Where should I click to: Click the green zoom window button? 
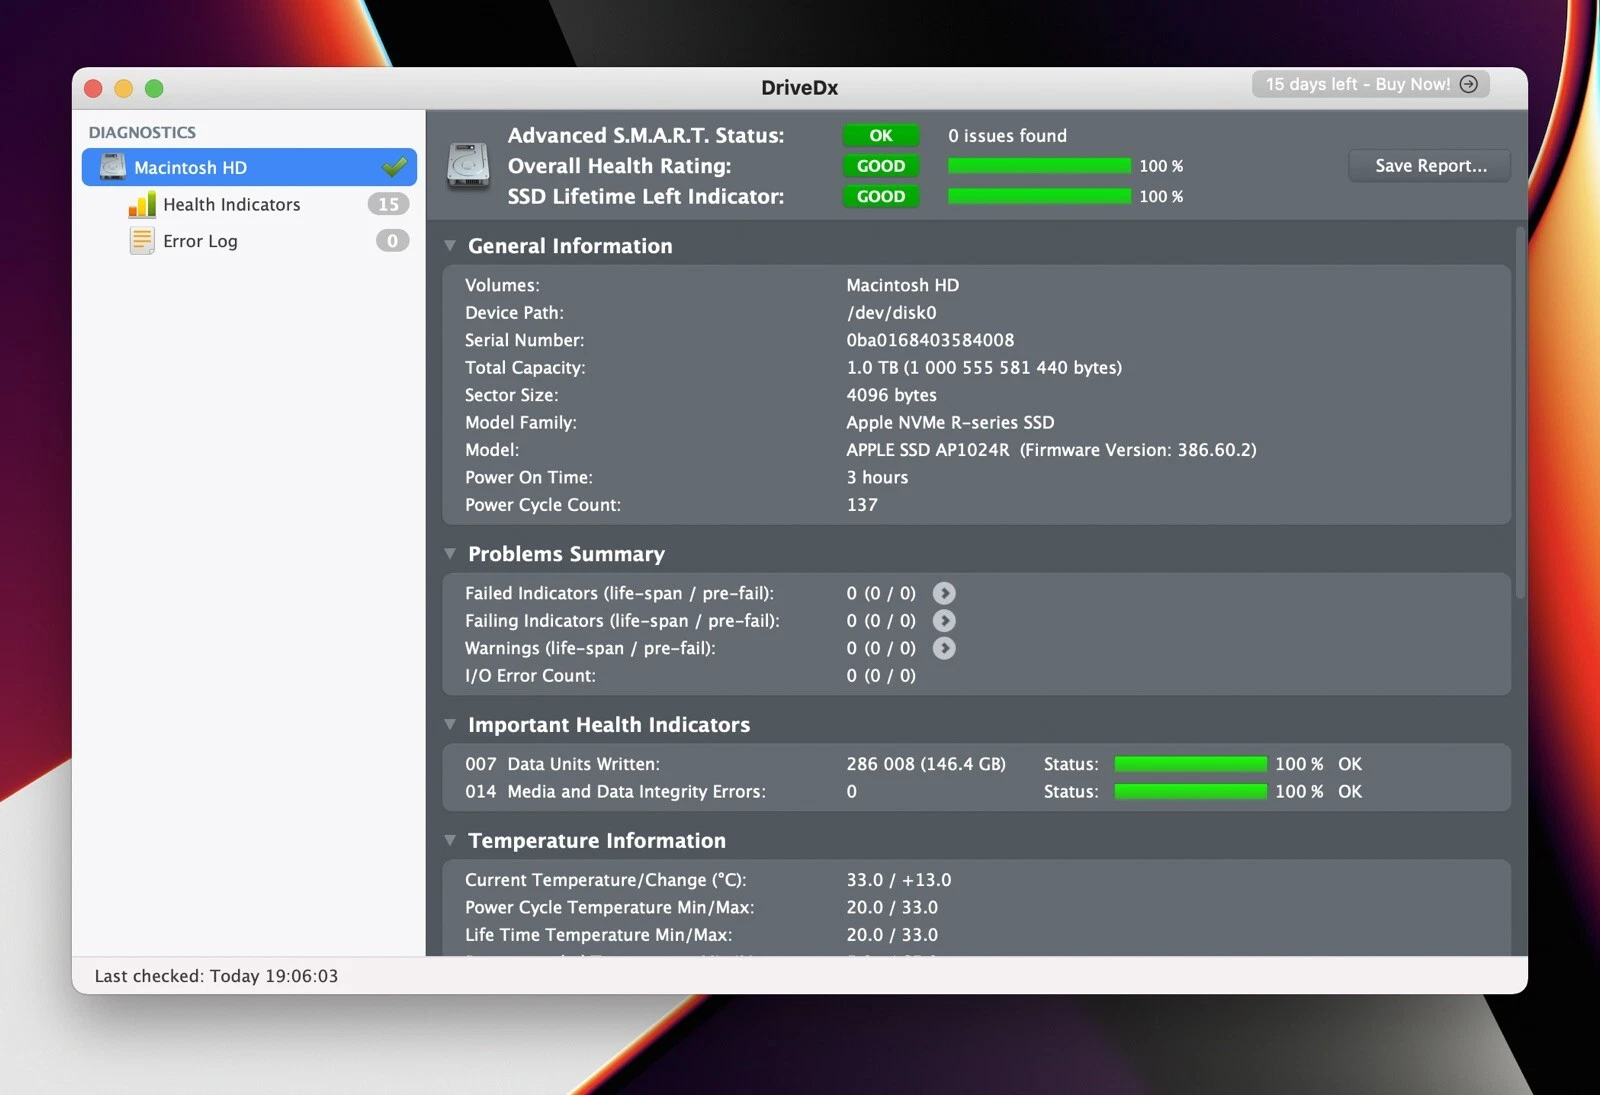point(154,88)
